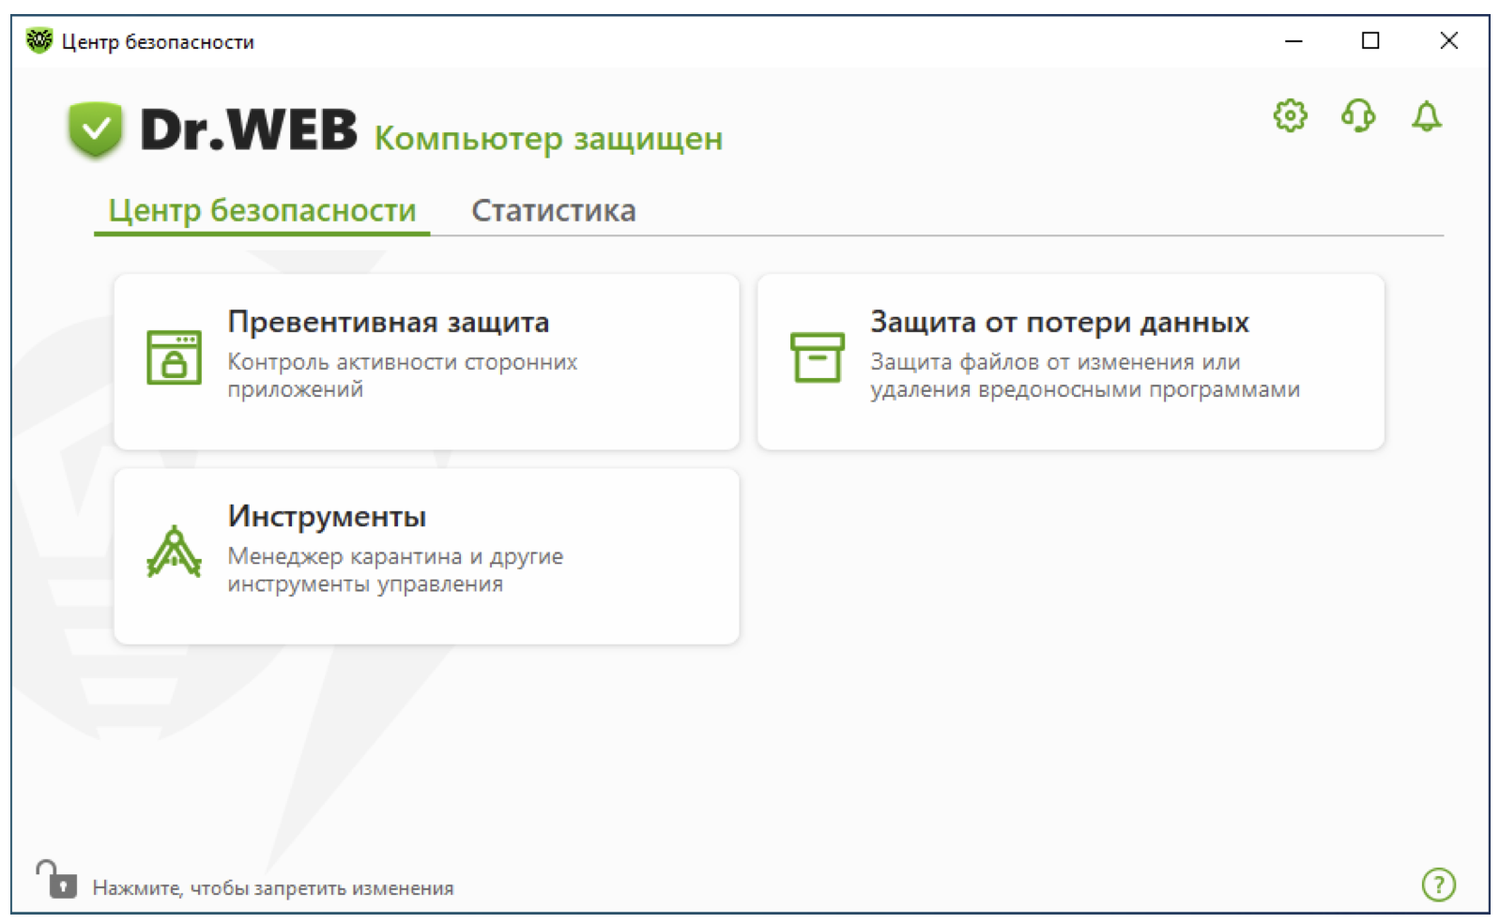Switch to the Статистика tab
This screenshot has height=923, width=1500.
[x=553, y=211]
